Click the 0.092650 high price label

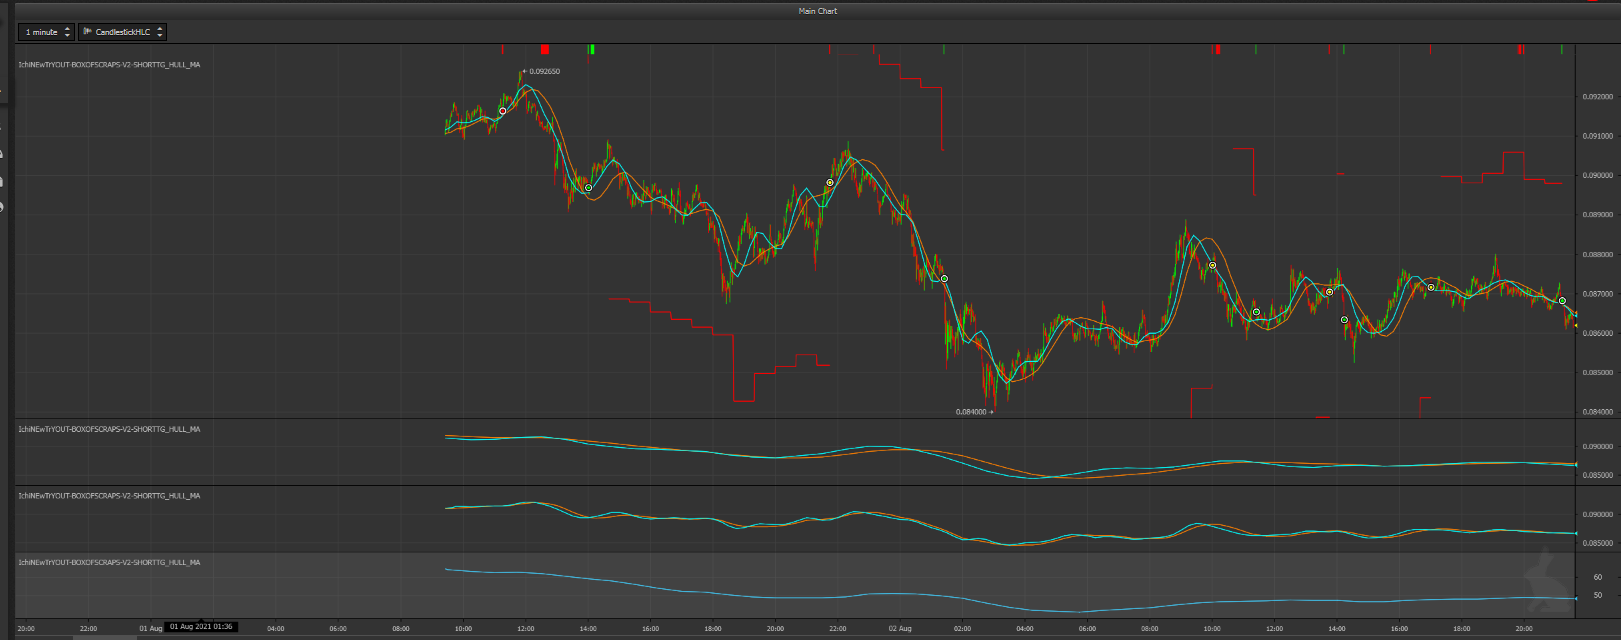point(544,72)
